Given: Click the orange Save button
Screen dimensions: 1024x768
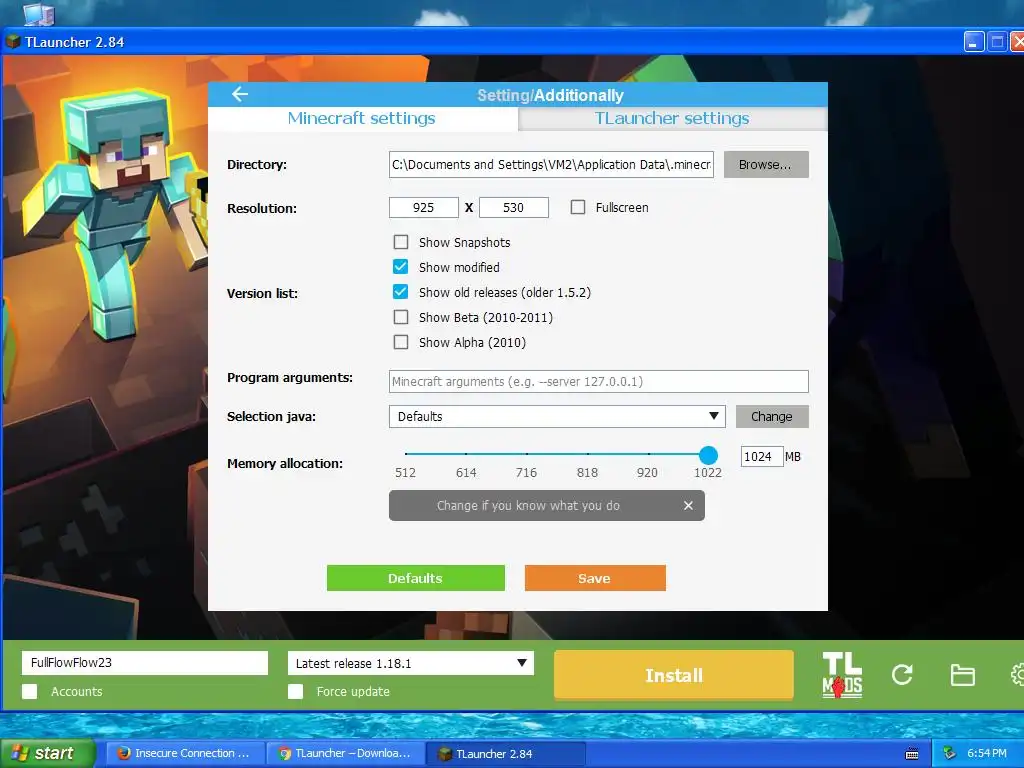Looking at the screenshot, I should click(595, 578).
